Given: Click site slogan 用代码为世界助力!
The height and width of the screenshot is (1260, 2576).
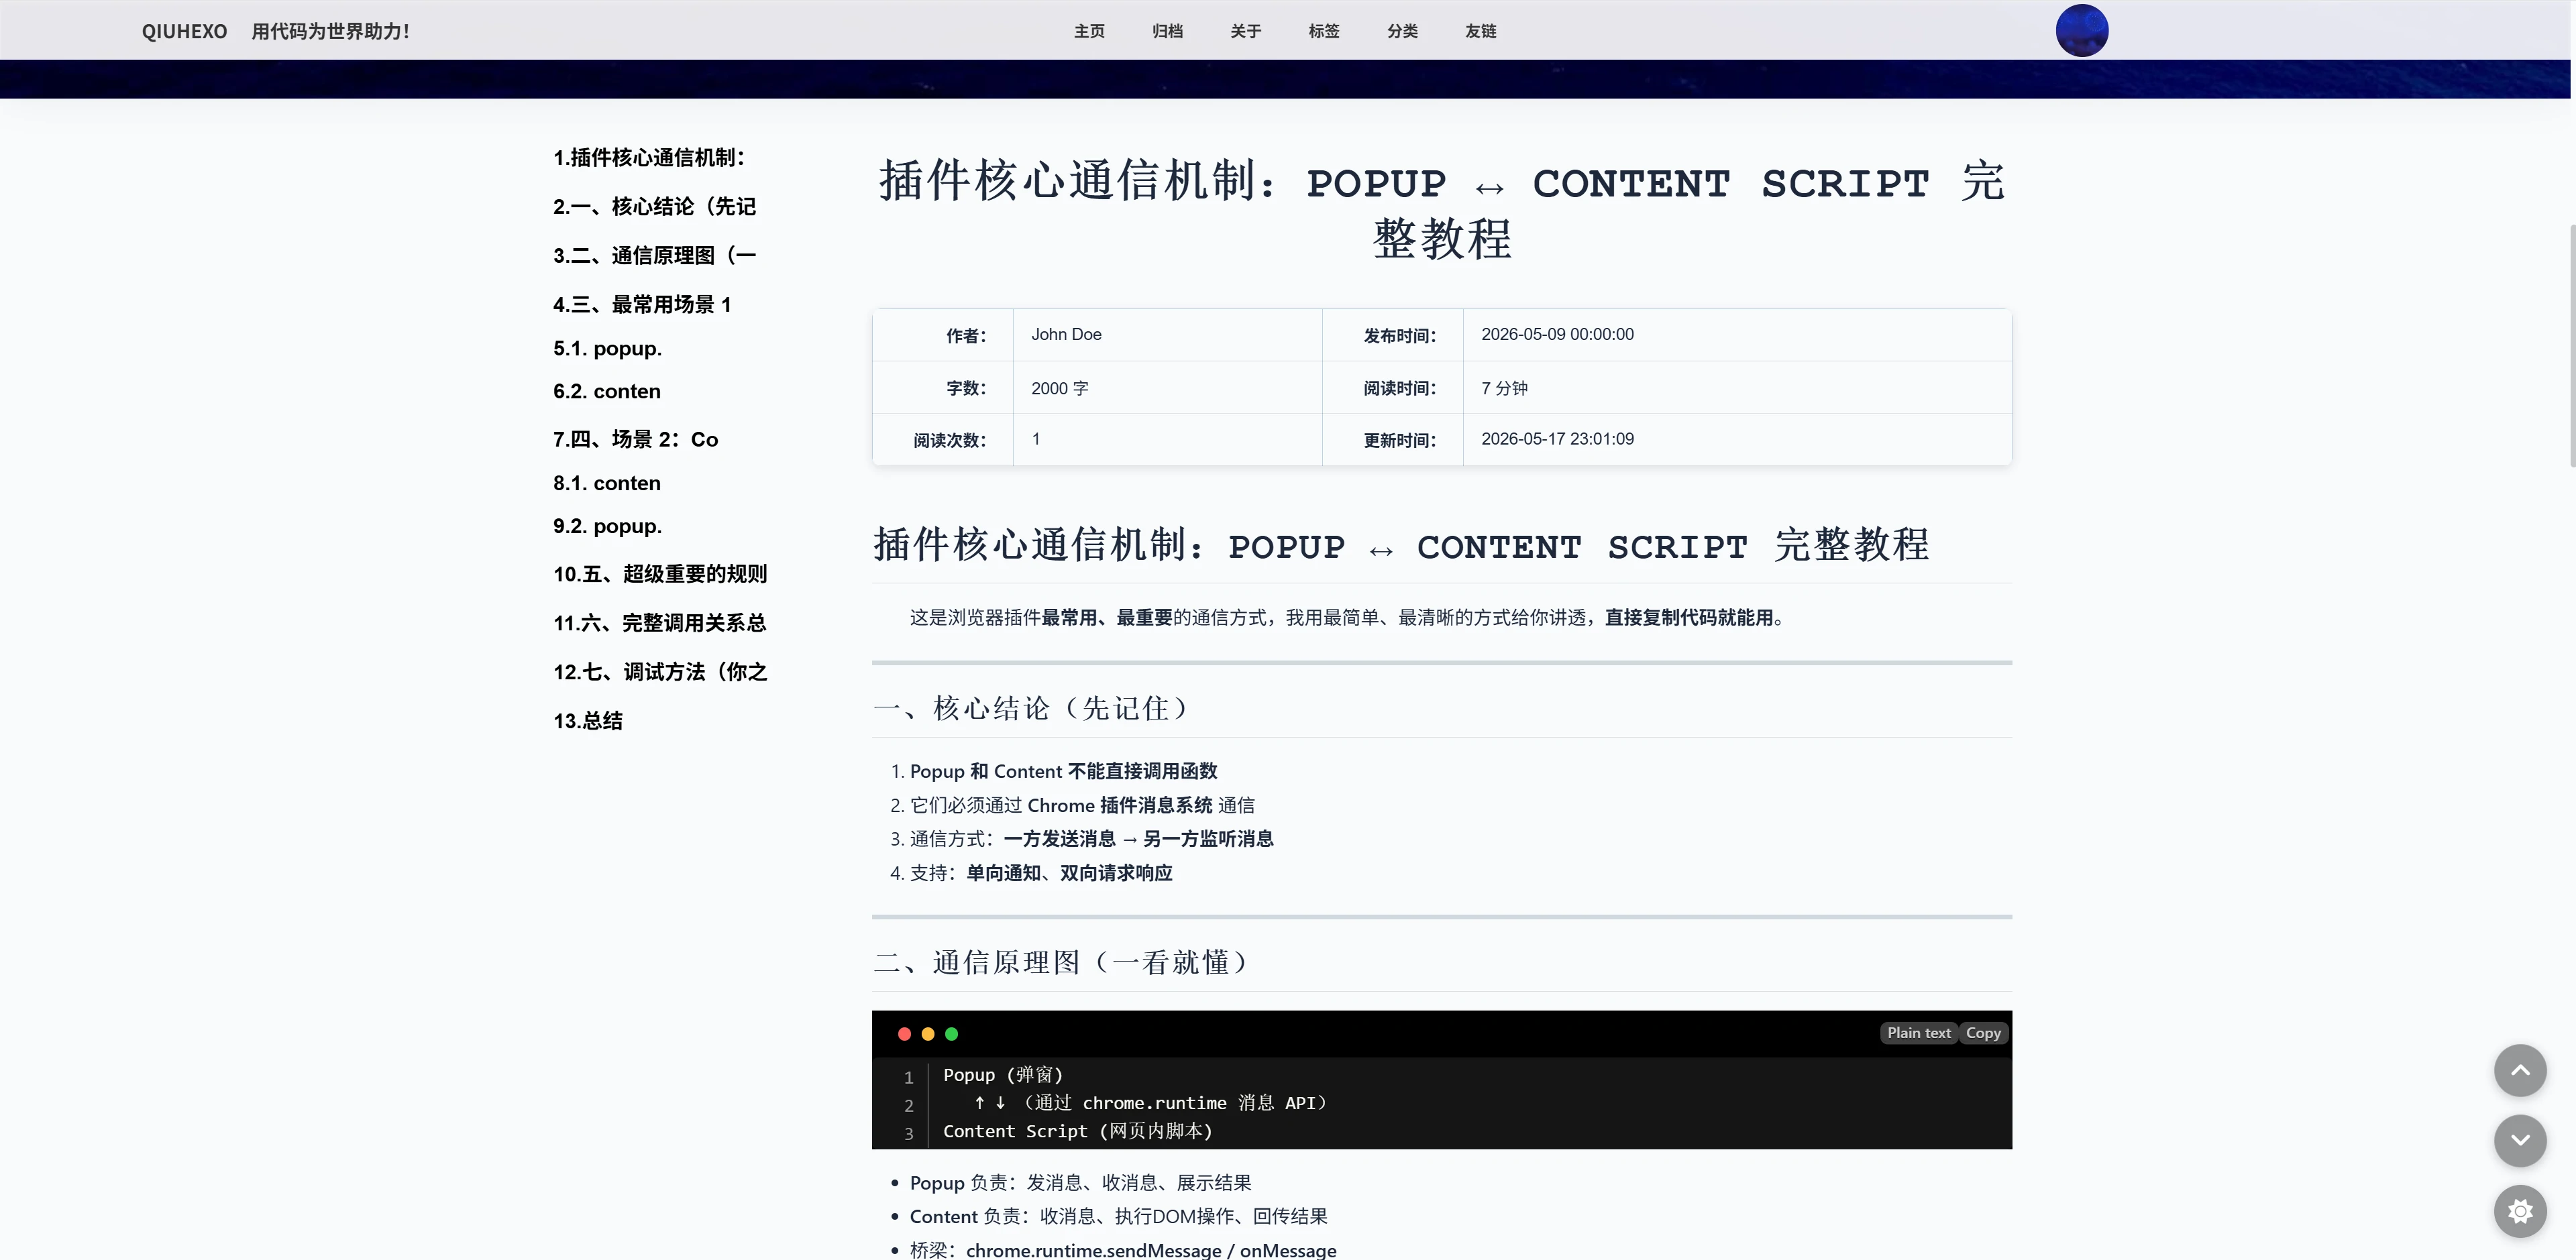Looking at the screenshot, I should [330, 31].
